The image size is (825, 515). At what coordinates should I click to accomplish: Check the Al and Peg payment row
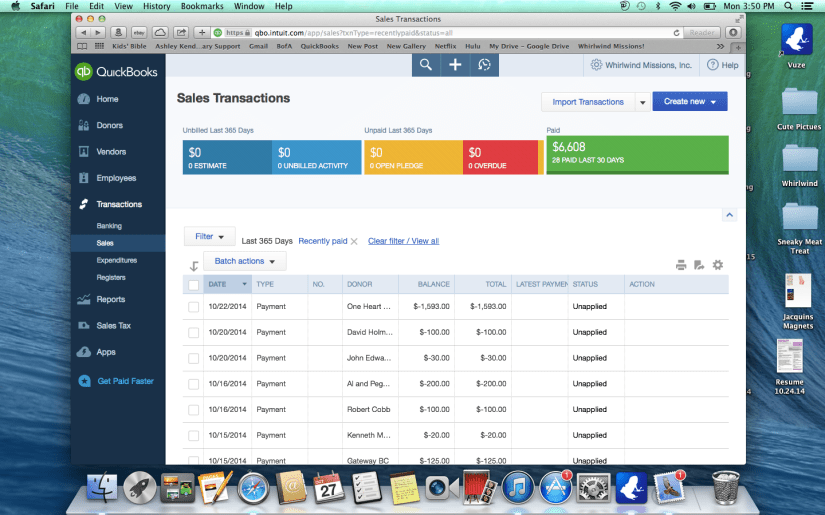193,384
